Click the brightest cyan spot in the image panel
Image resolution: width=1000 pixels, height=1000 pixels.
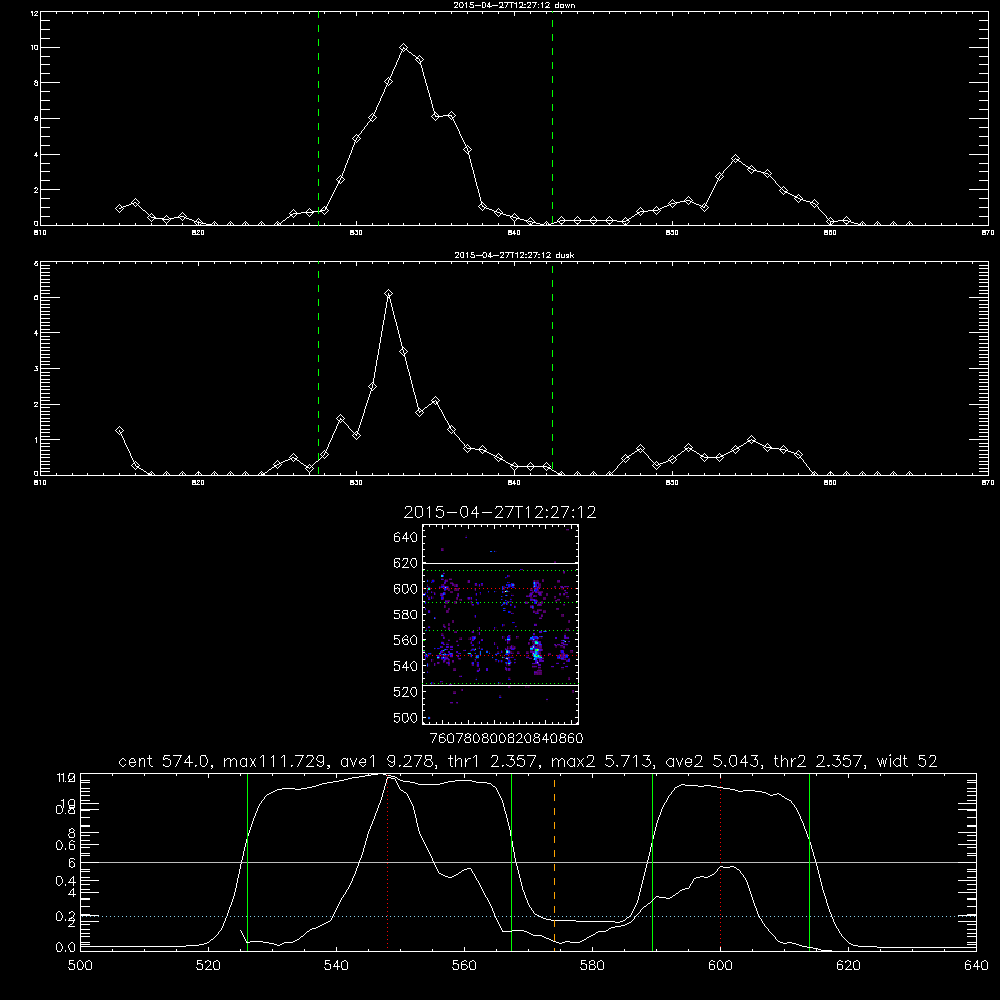point(536,651)
